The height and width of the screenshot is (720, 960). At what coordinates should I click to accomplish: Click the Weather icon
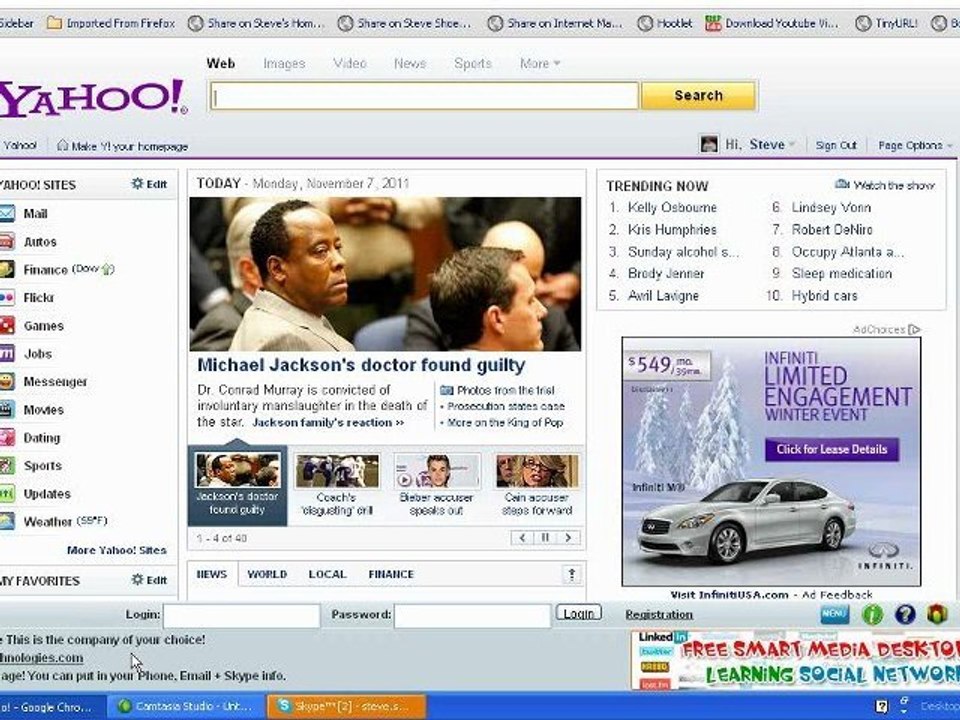click(x=7, y=522)
